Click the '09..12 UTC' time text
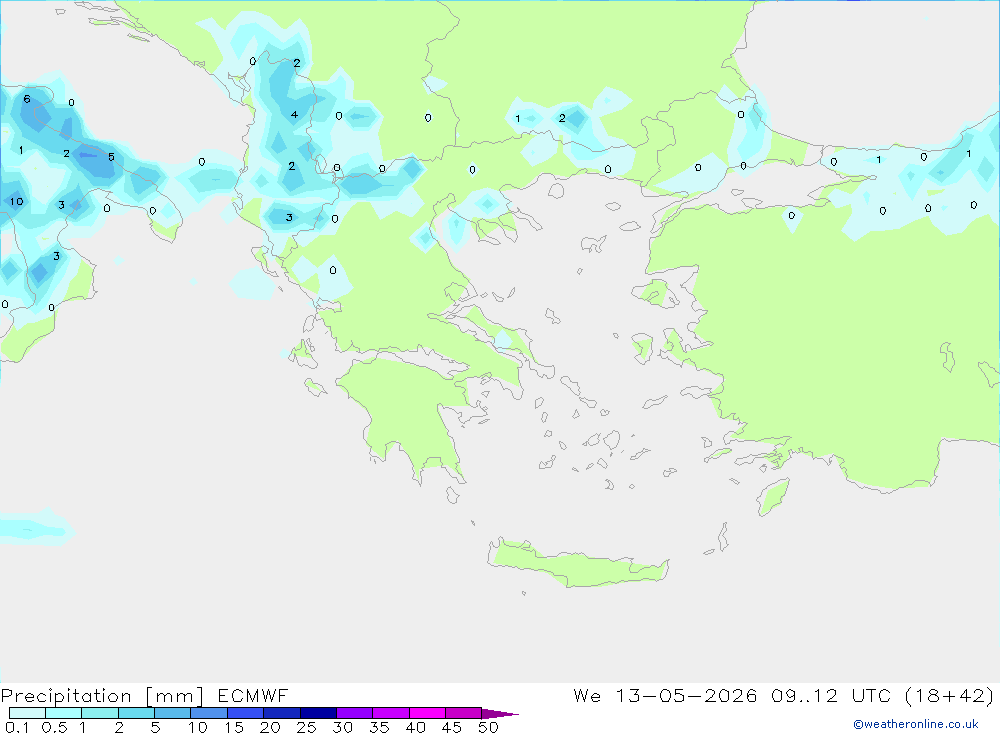Image resolution: width=1000 pixels, height=733 pixels. tap(831, 695)
